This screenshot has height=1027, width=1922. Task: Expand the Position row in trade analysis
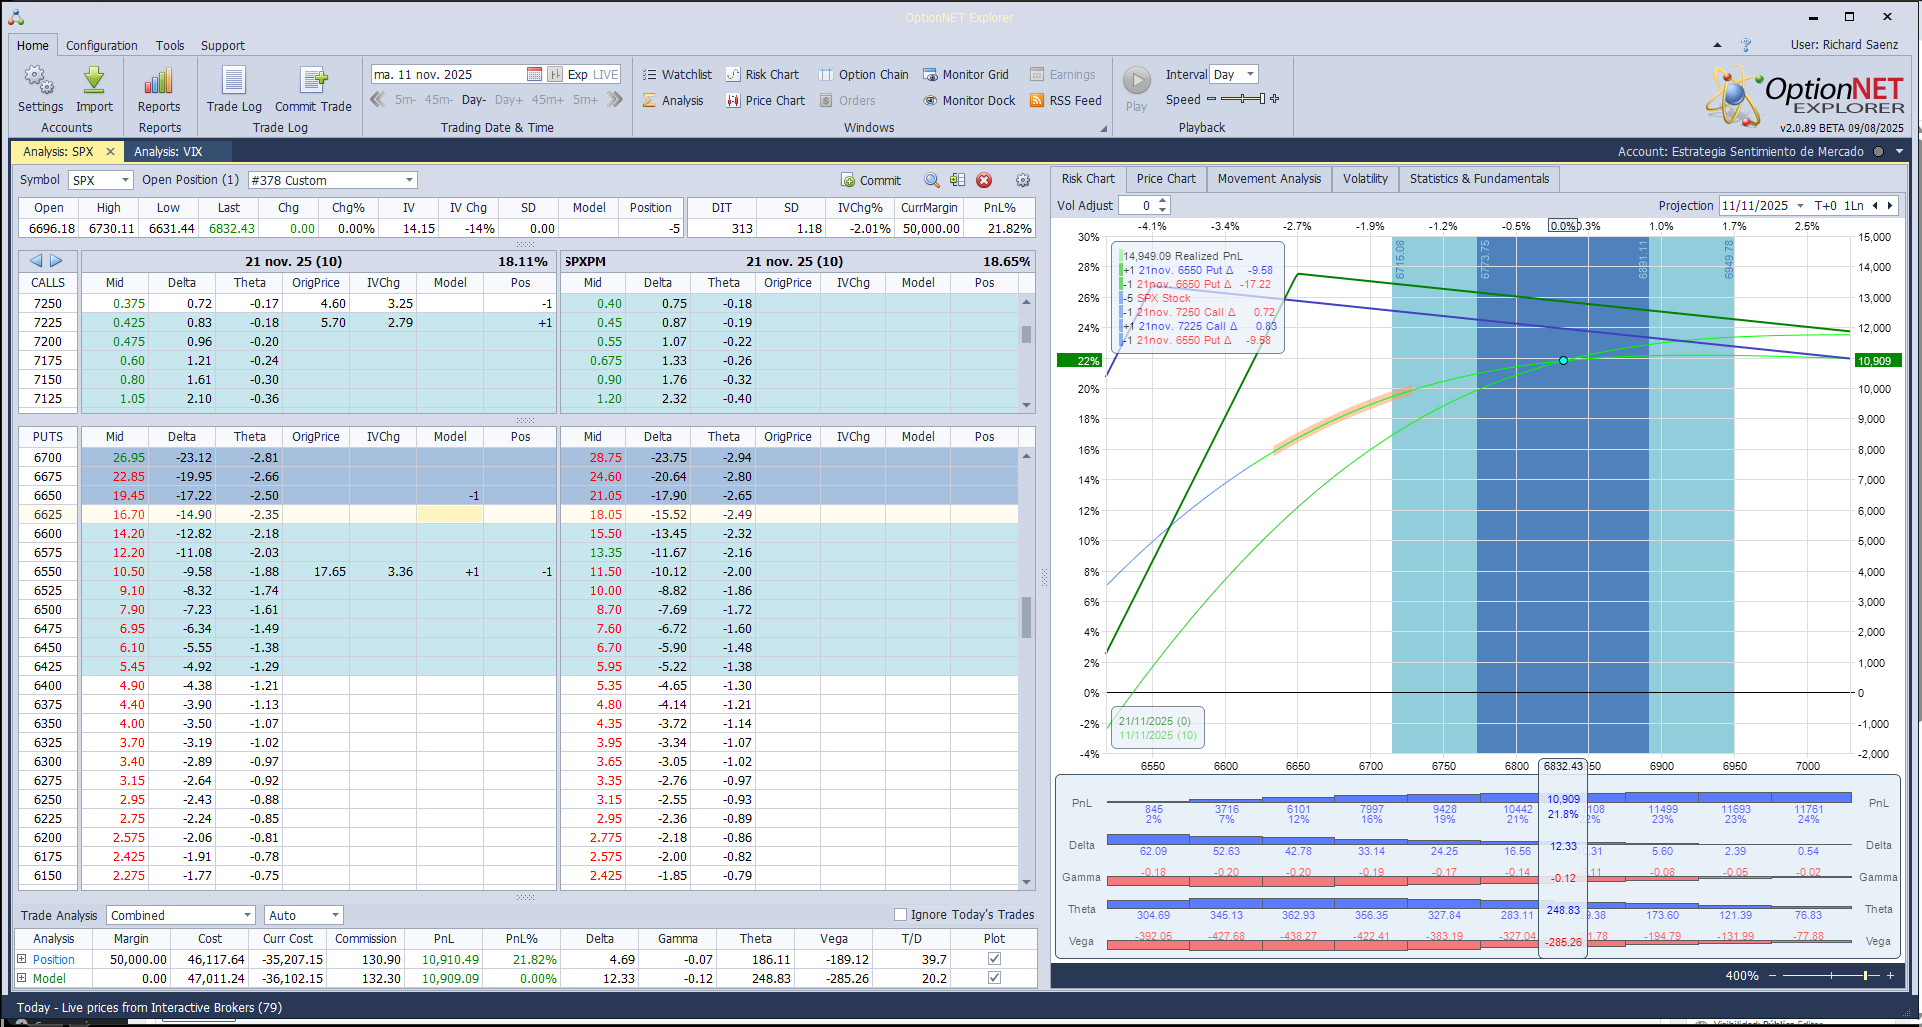pos(22,958)
